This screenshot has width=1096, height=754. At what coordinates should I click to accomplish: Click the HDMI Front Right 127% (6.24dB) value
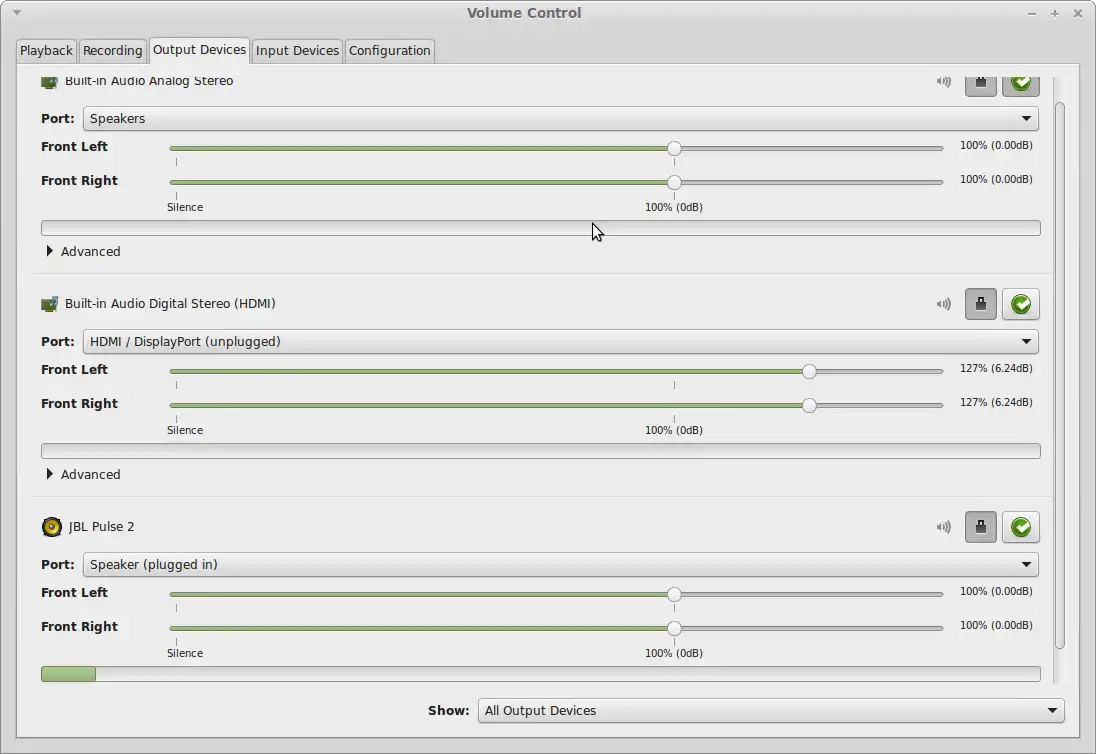coord(996,403)
